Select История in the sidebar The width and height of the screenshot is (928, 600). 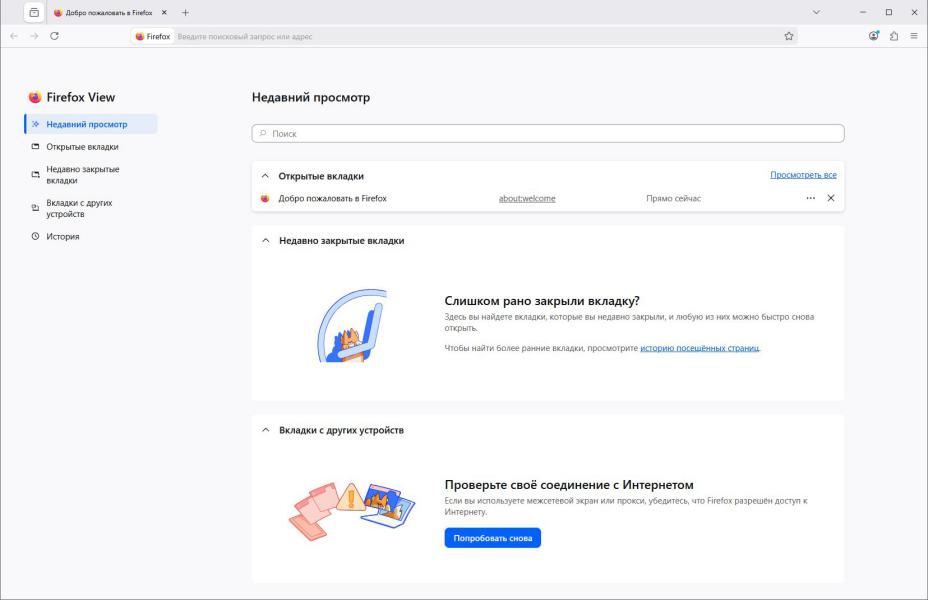(62, 237)
